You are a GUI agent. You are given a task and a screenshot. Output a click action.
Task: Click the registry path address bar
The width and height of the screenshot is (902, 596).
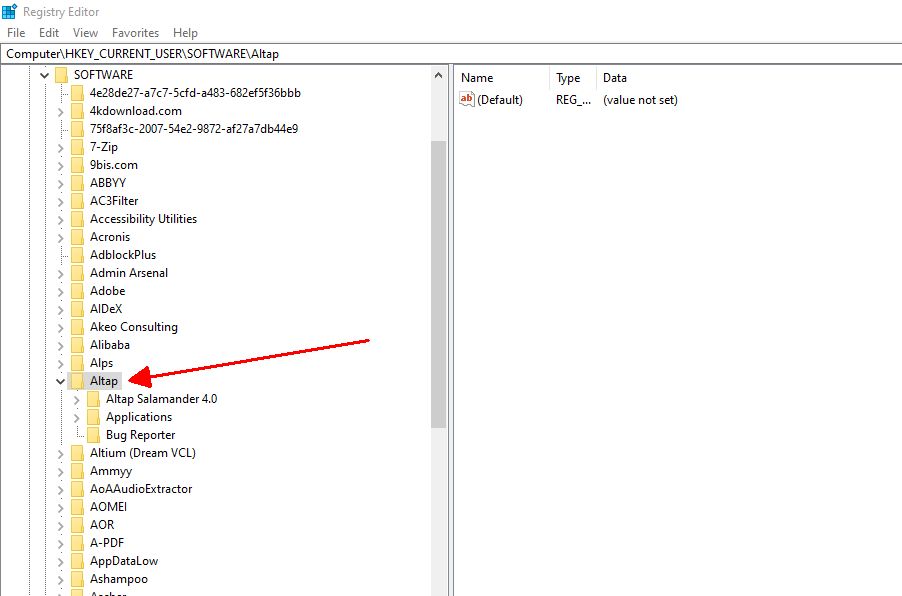tap(450, 53)
